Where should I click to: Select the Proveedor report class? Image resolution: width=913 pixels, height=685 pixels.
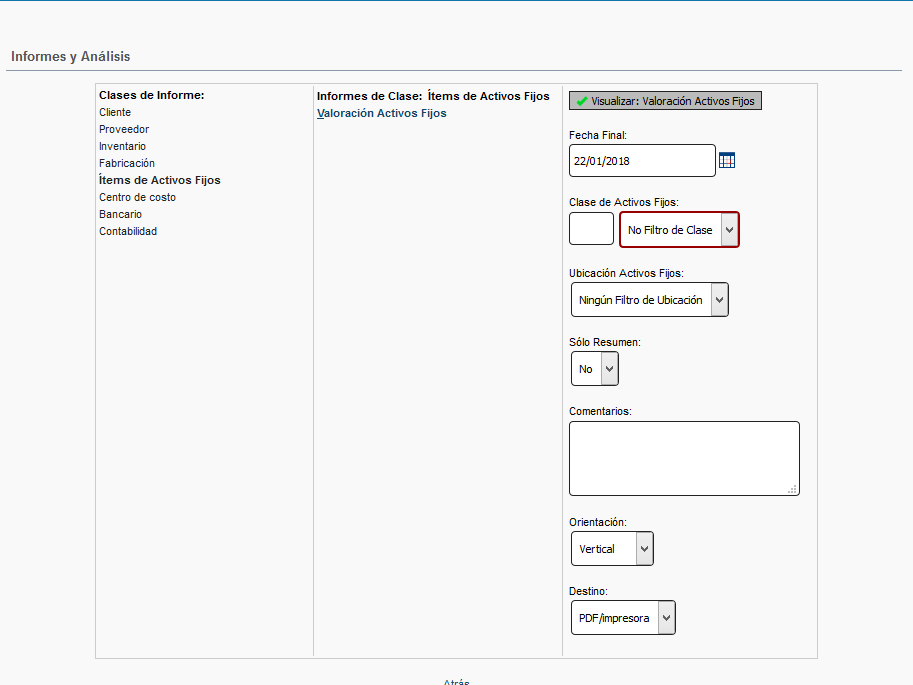[124, 129]
